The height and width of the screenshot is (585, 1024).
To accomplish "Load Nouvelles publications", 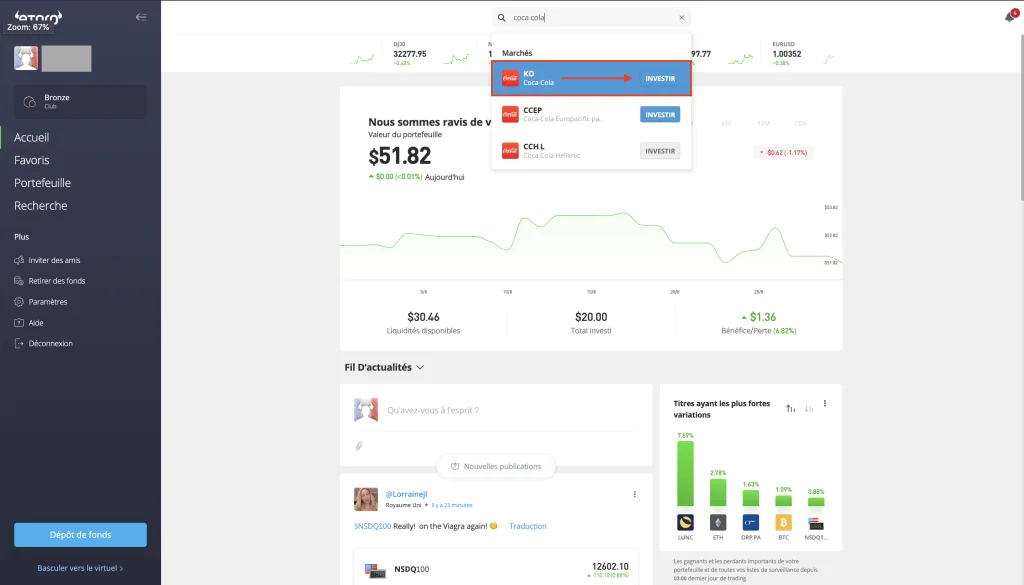I will pyautogui.click(x=496, y=466).
